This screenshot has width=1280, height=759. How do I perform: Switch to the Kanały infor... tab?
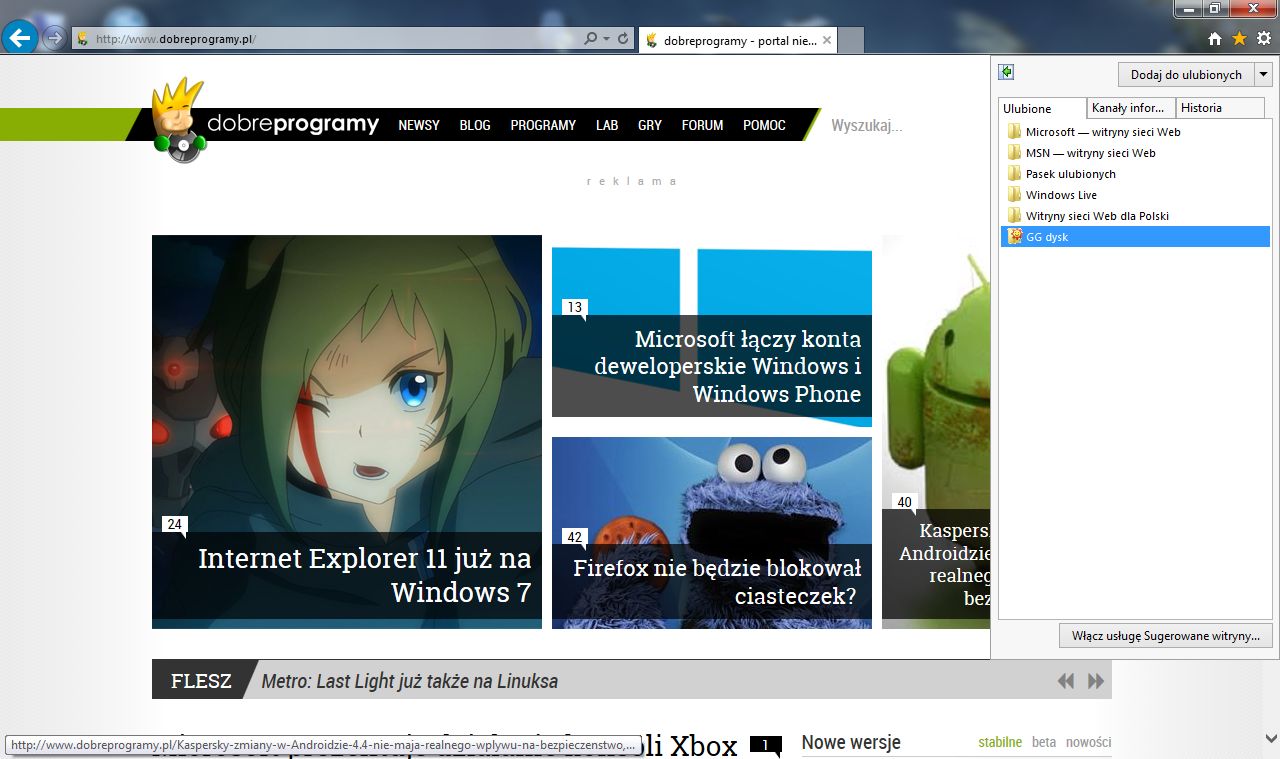pos(1130,108)
